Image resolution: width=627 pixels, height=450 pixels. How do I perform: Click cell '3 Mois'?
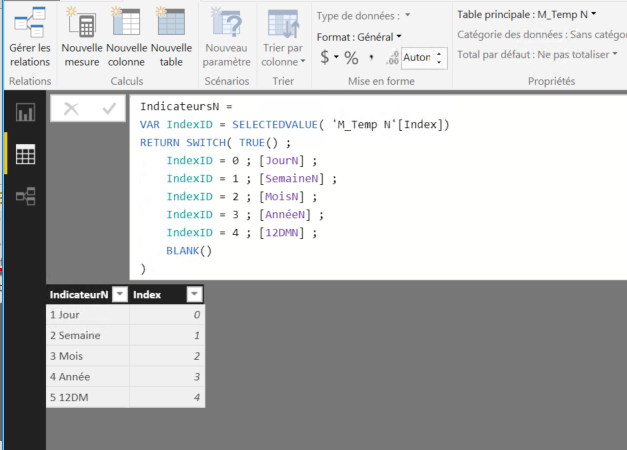point(88,356)
